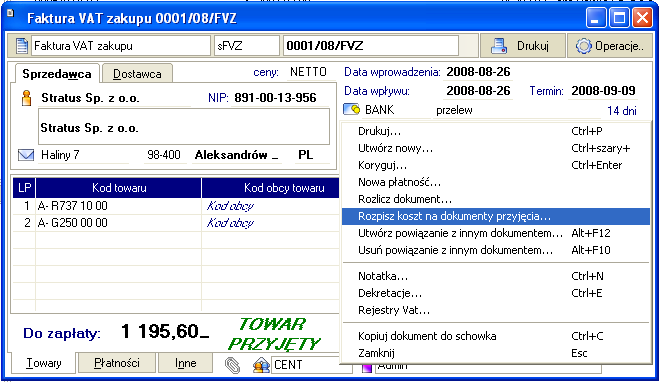Click the NIP value 891-00-13-956
659x382 pixels.
coord(275,98)
